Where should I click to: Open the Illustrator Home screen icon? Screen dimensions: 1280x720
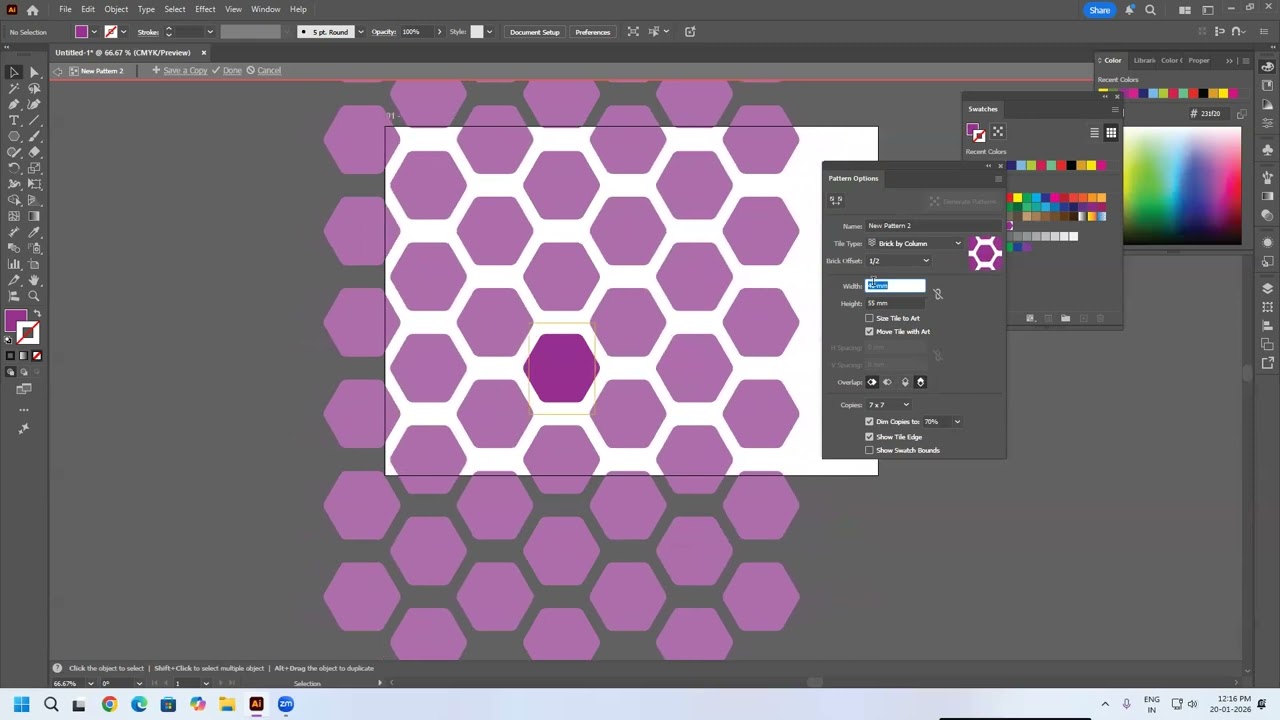(32, 10)
